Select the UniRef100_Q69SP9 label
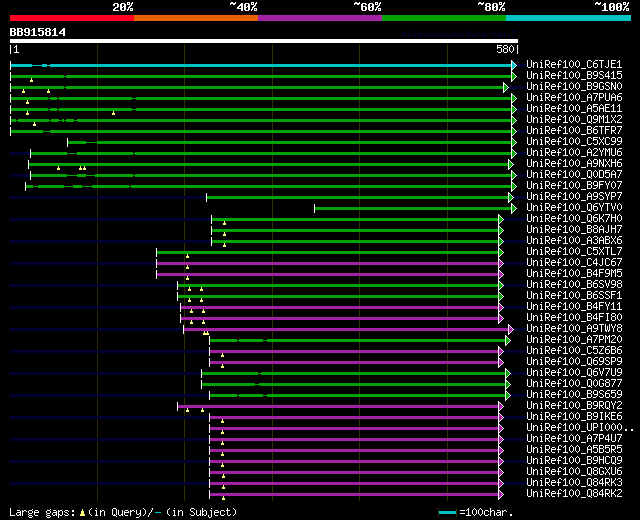The image size is (640, 520). coord(574,362)
